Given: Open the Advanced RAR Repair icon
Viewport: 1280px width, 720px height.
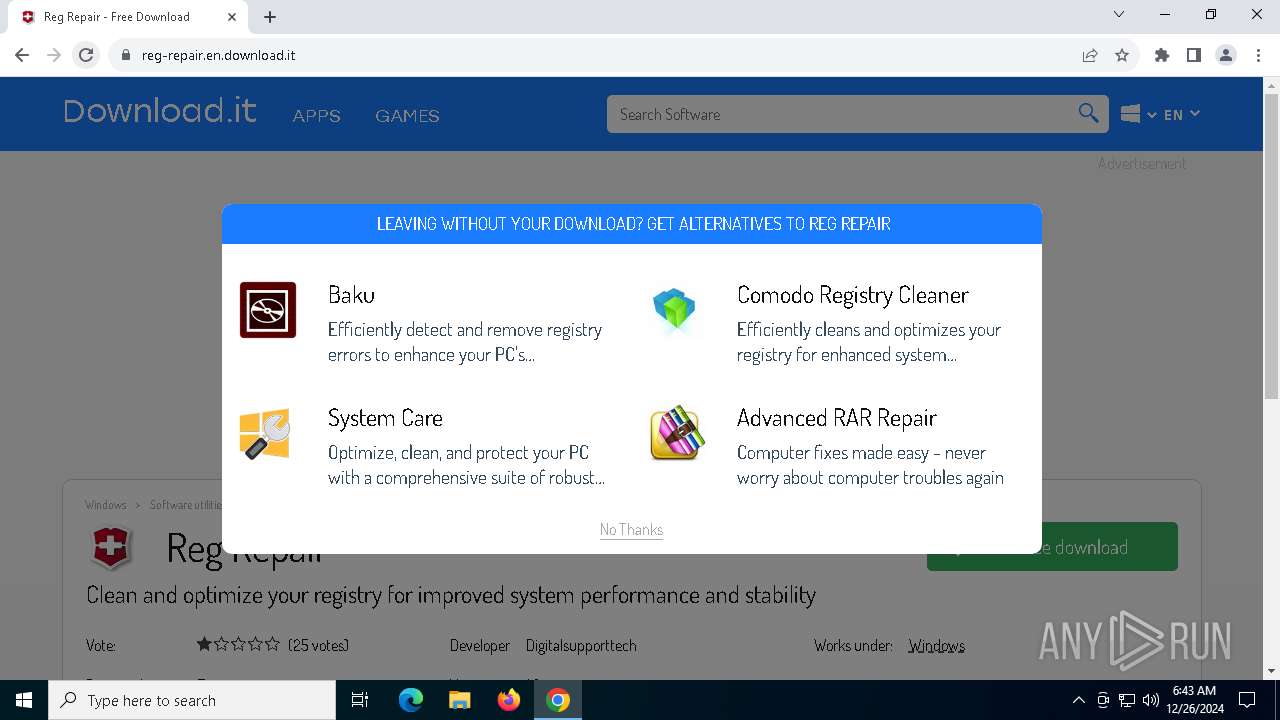Looking at the screenshot, I should (677, 433).
